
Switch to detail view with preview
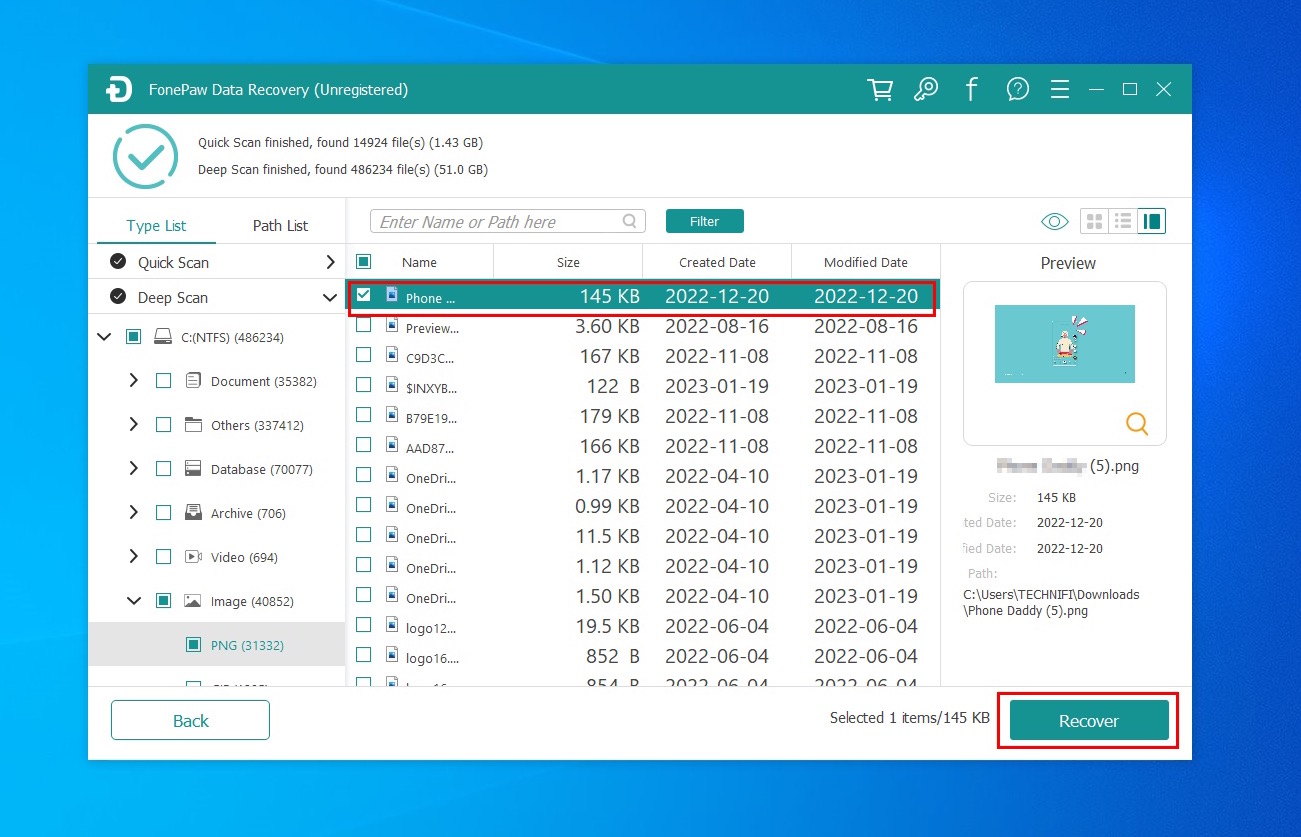tap(1151, 222)
